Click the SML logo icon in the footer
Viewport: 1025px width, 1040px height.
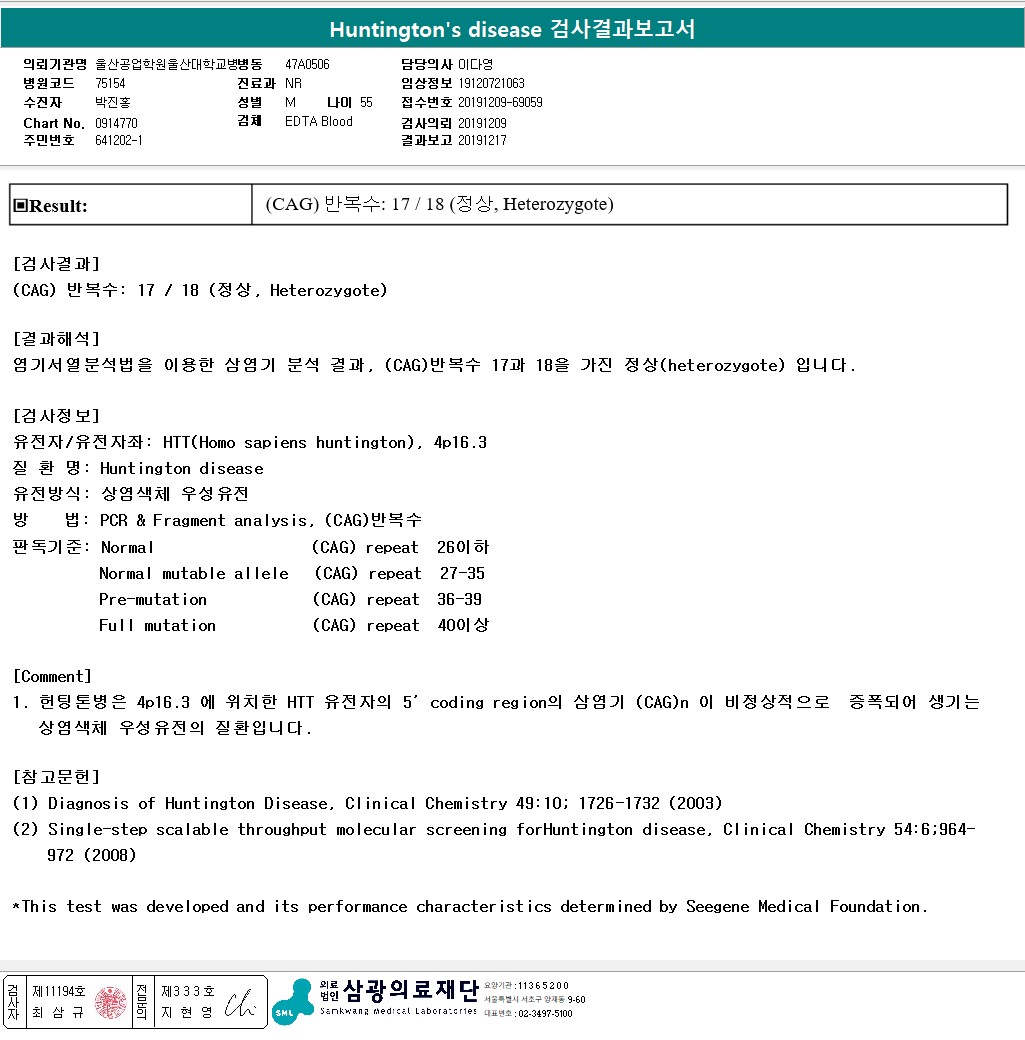(293, 1002)
